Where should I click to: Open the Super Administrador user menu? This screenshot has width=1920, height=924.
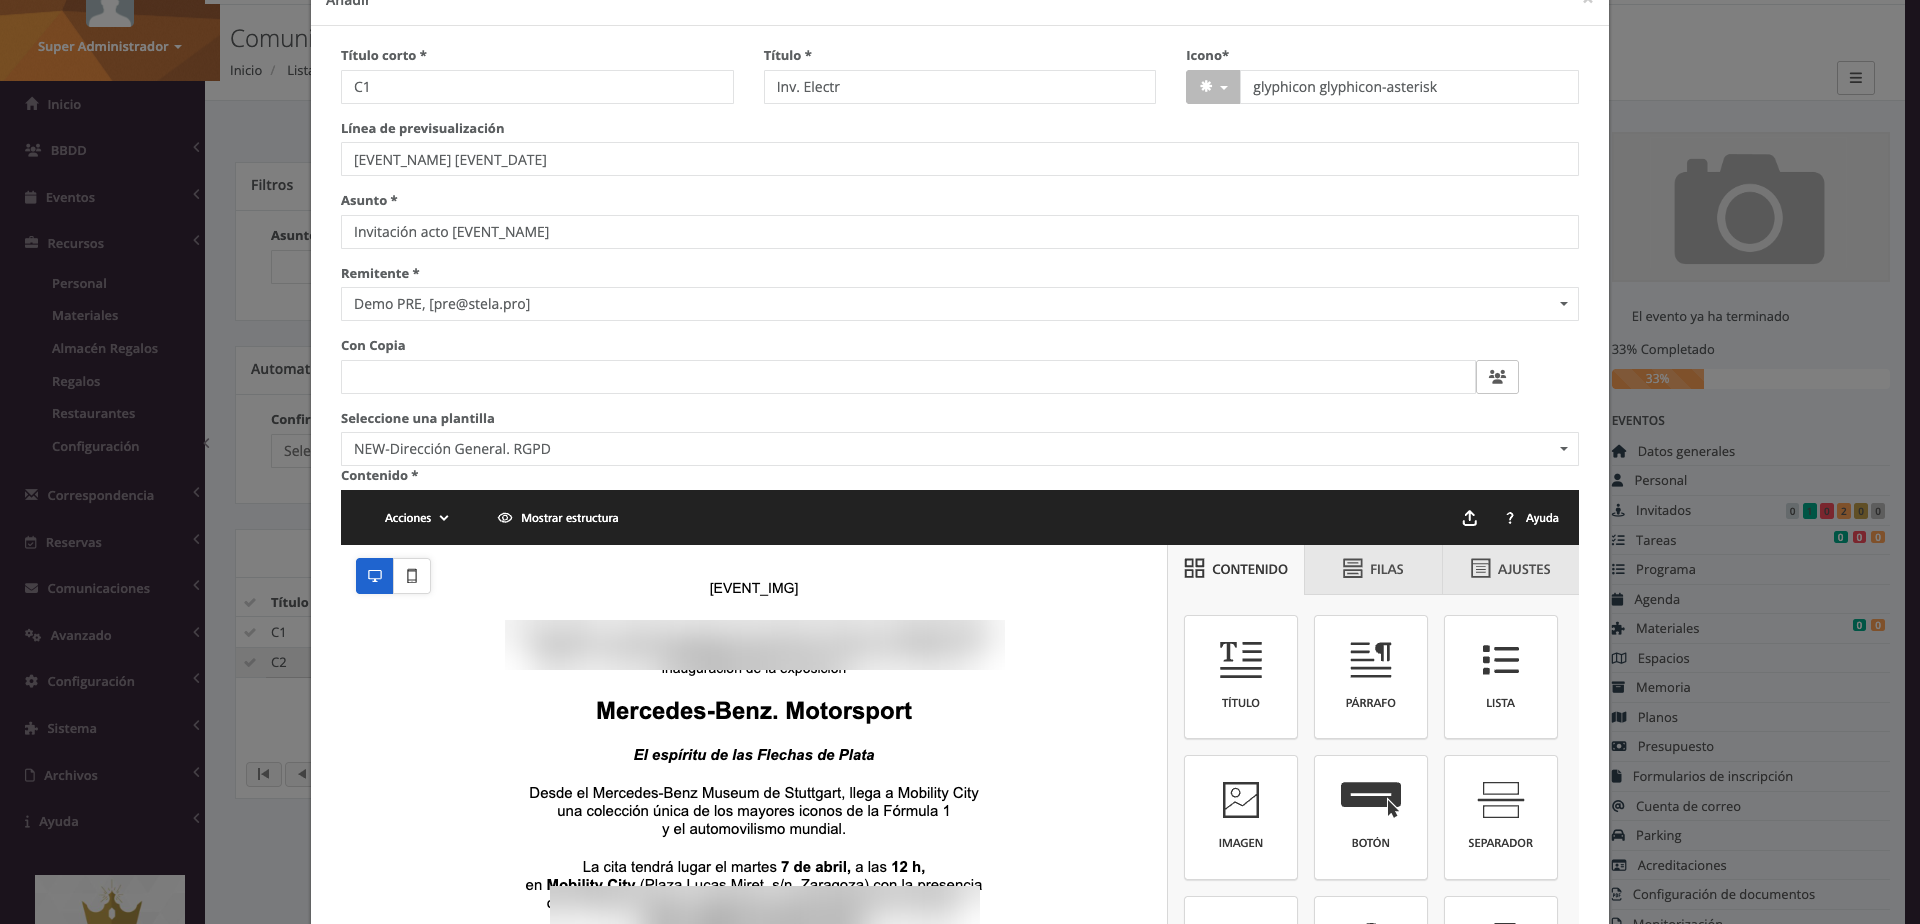[110, 46]
